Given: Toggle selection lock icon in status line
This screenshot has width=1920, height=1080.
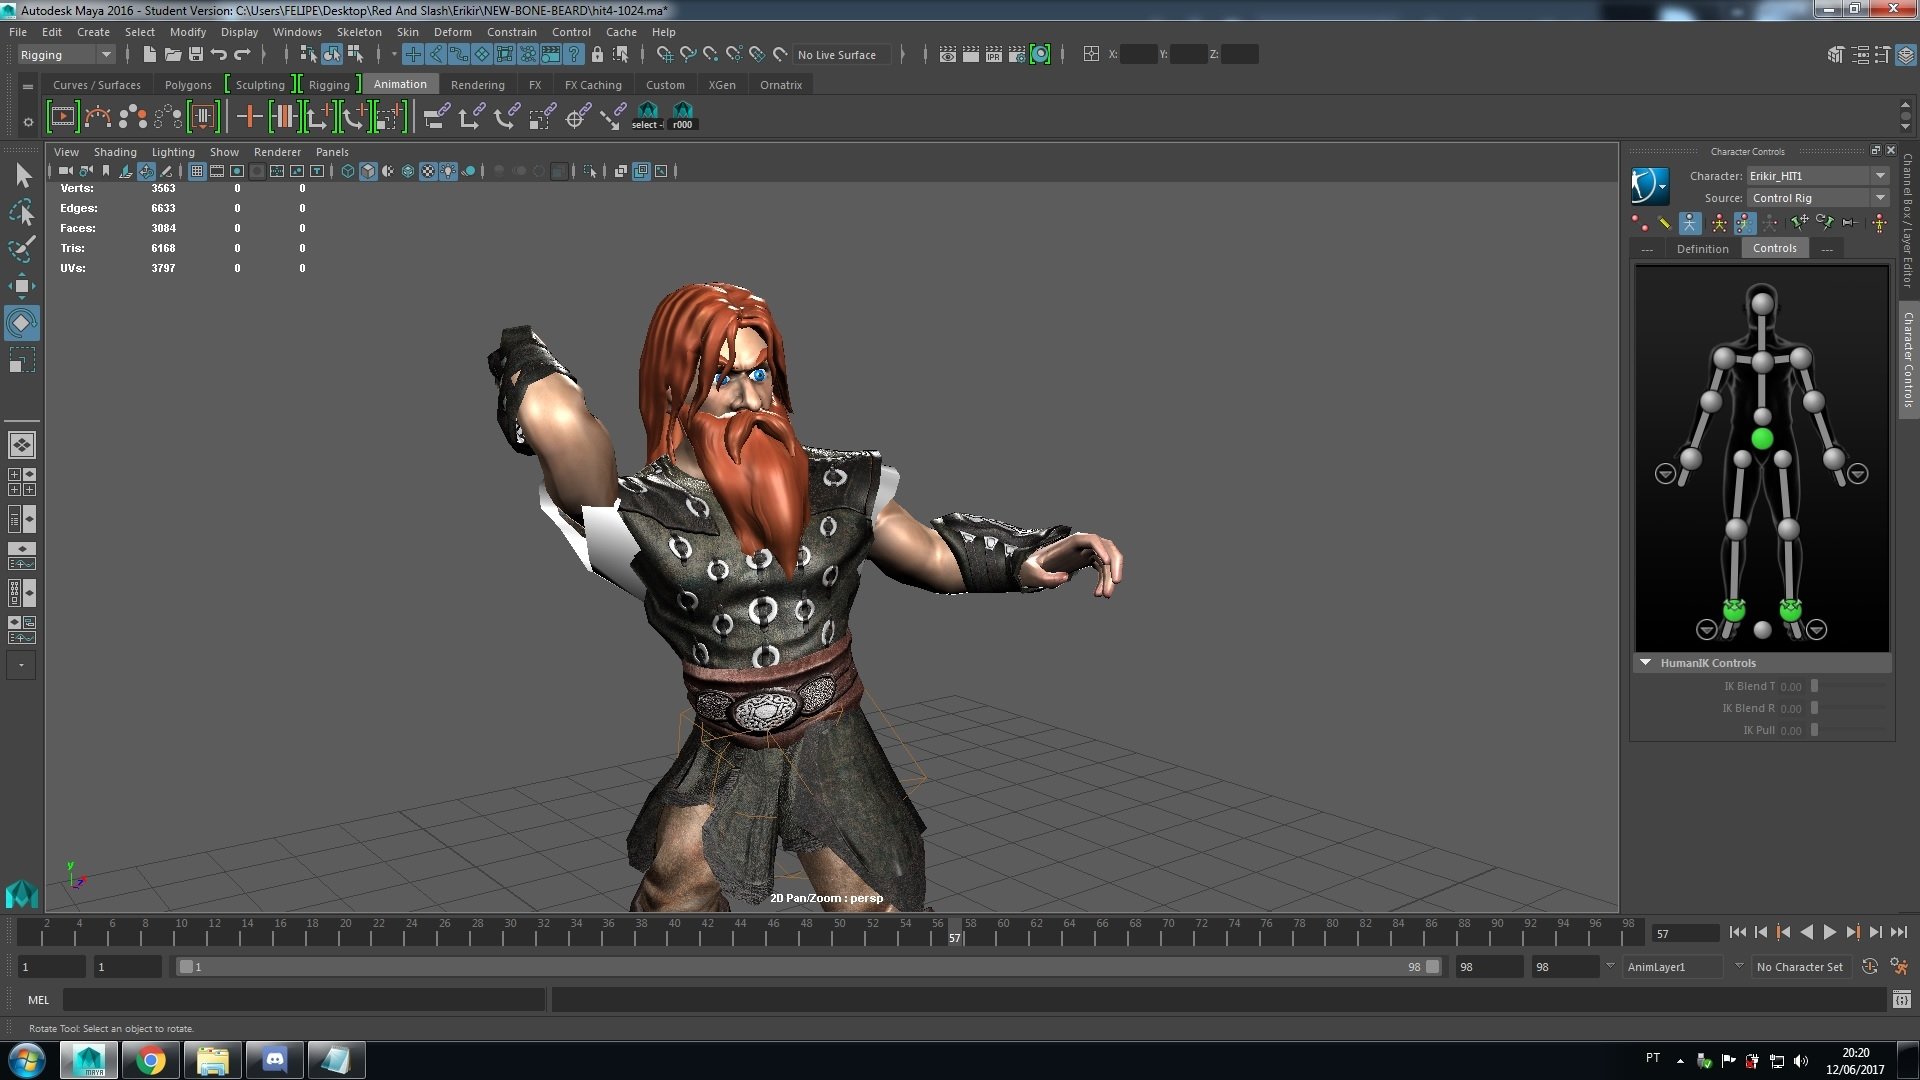Looking at the screenshot, I should coord(597,54).
